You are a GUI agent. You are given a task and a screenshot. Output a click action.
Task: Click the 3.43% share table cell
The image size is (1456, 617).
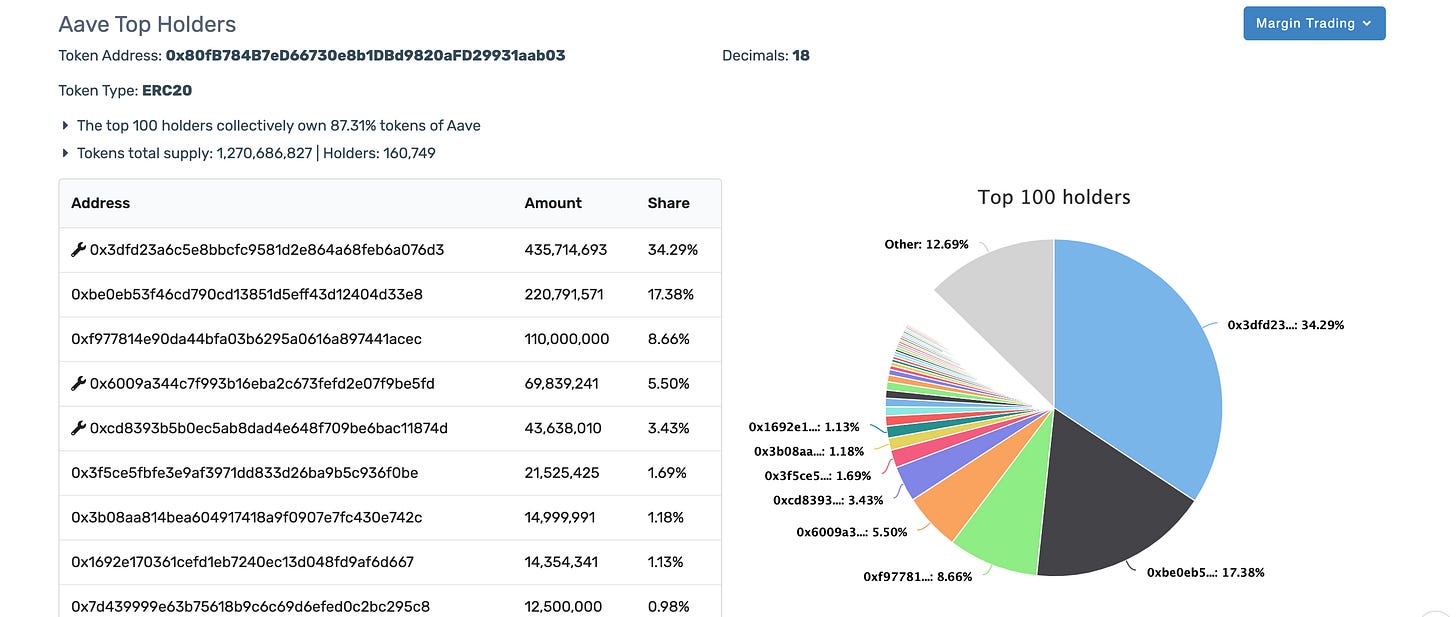669,428
